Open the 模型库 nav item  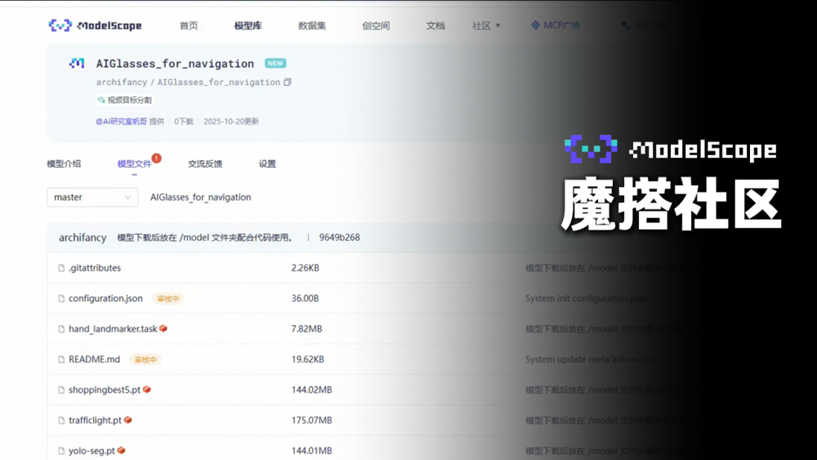[247, 26]
